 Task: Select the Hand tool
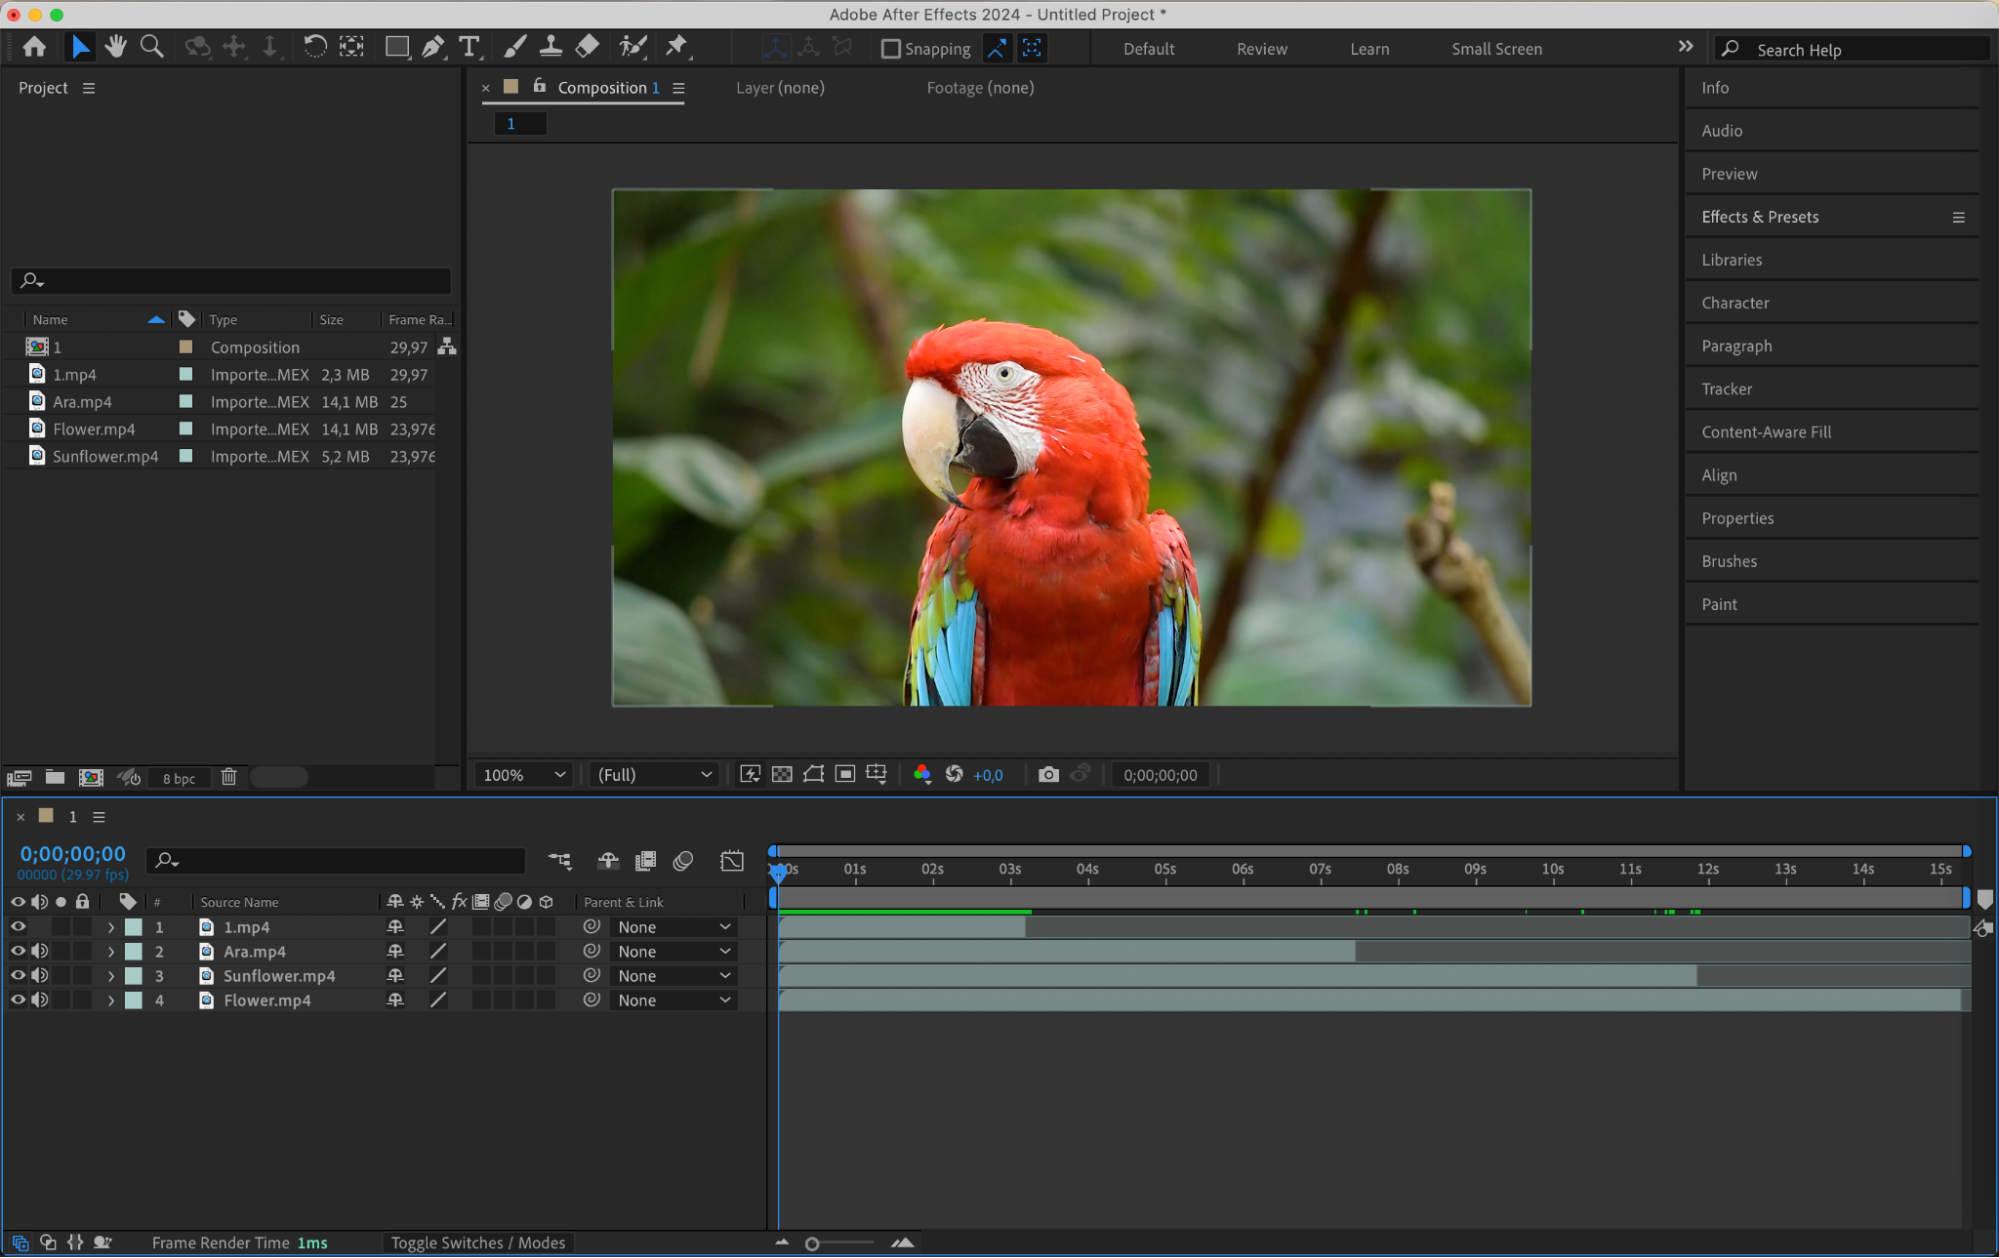coord(116,47)
